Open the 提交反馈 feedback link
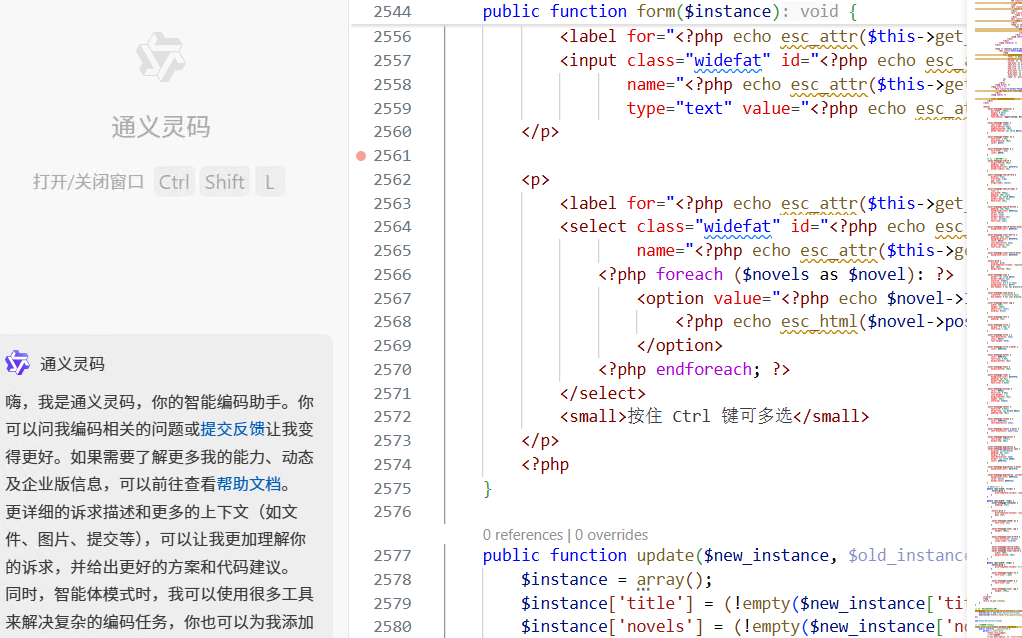 tap(233, 429)
